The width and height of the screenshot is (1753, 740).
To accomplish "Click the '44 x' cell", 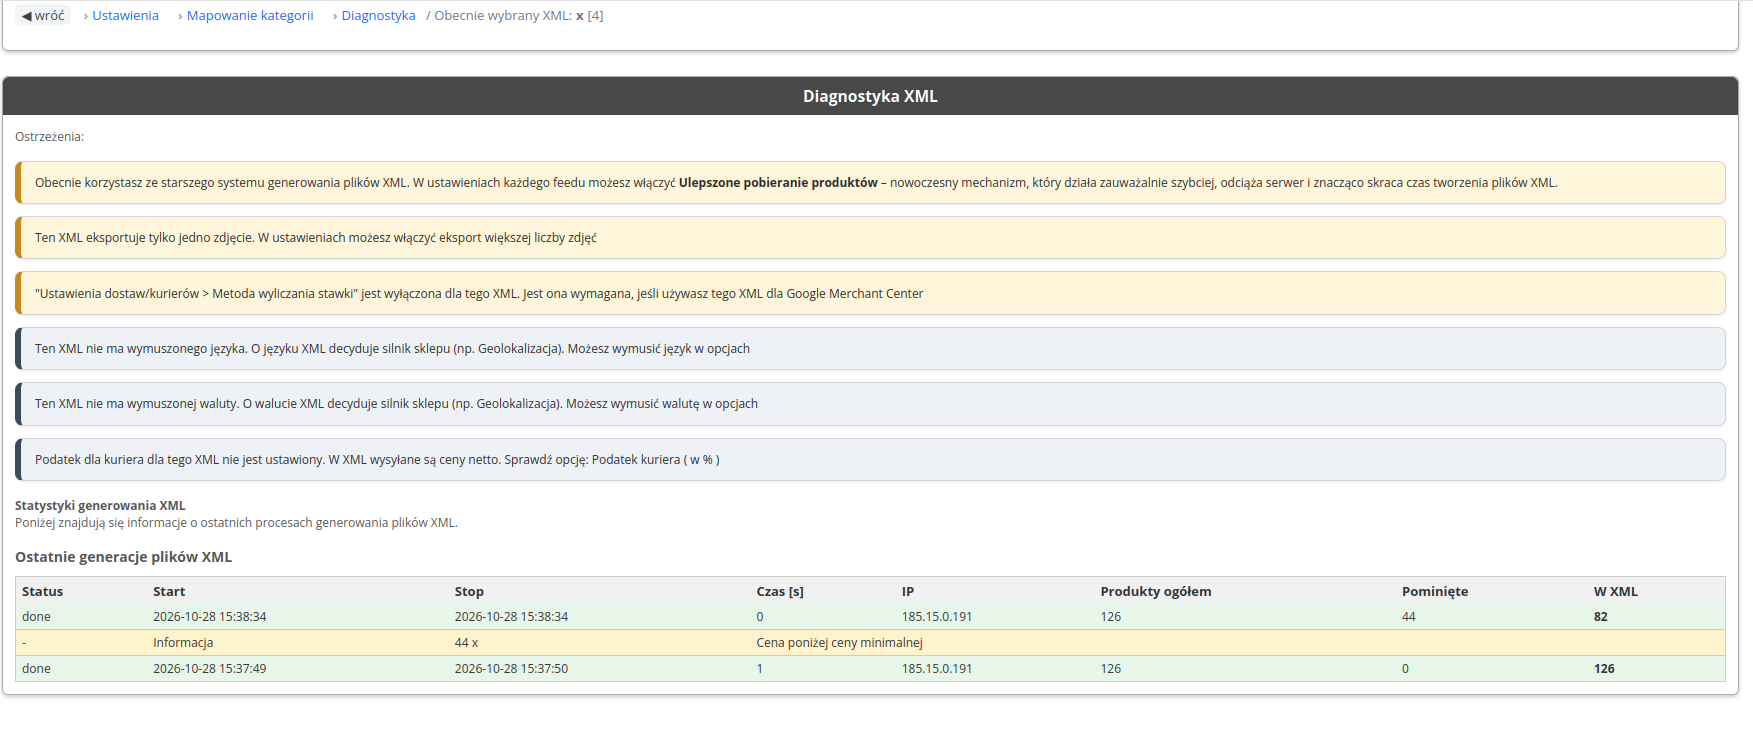I will tap(467, 643).
